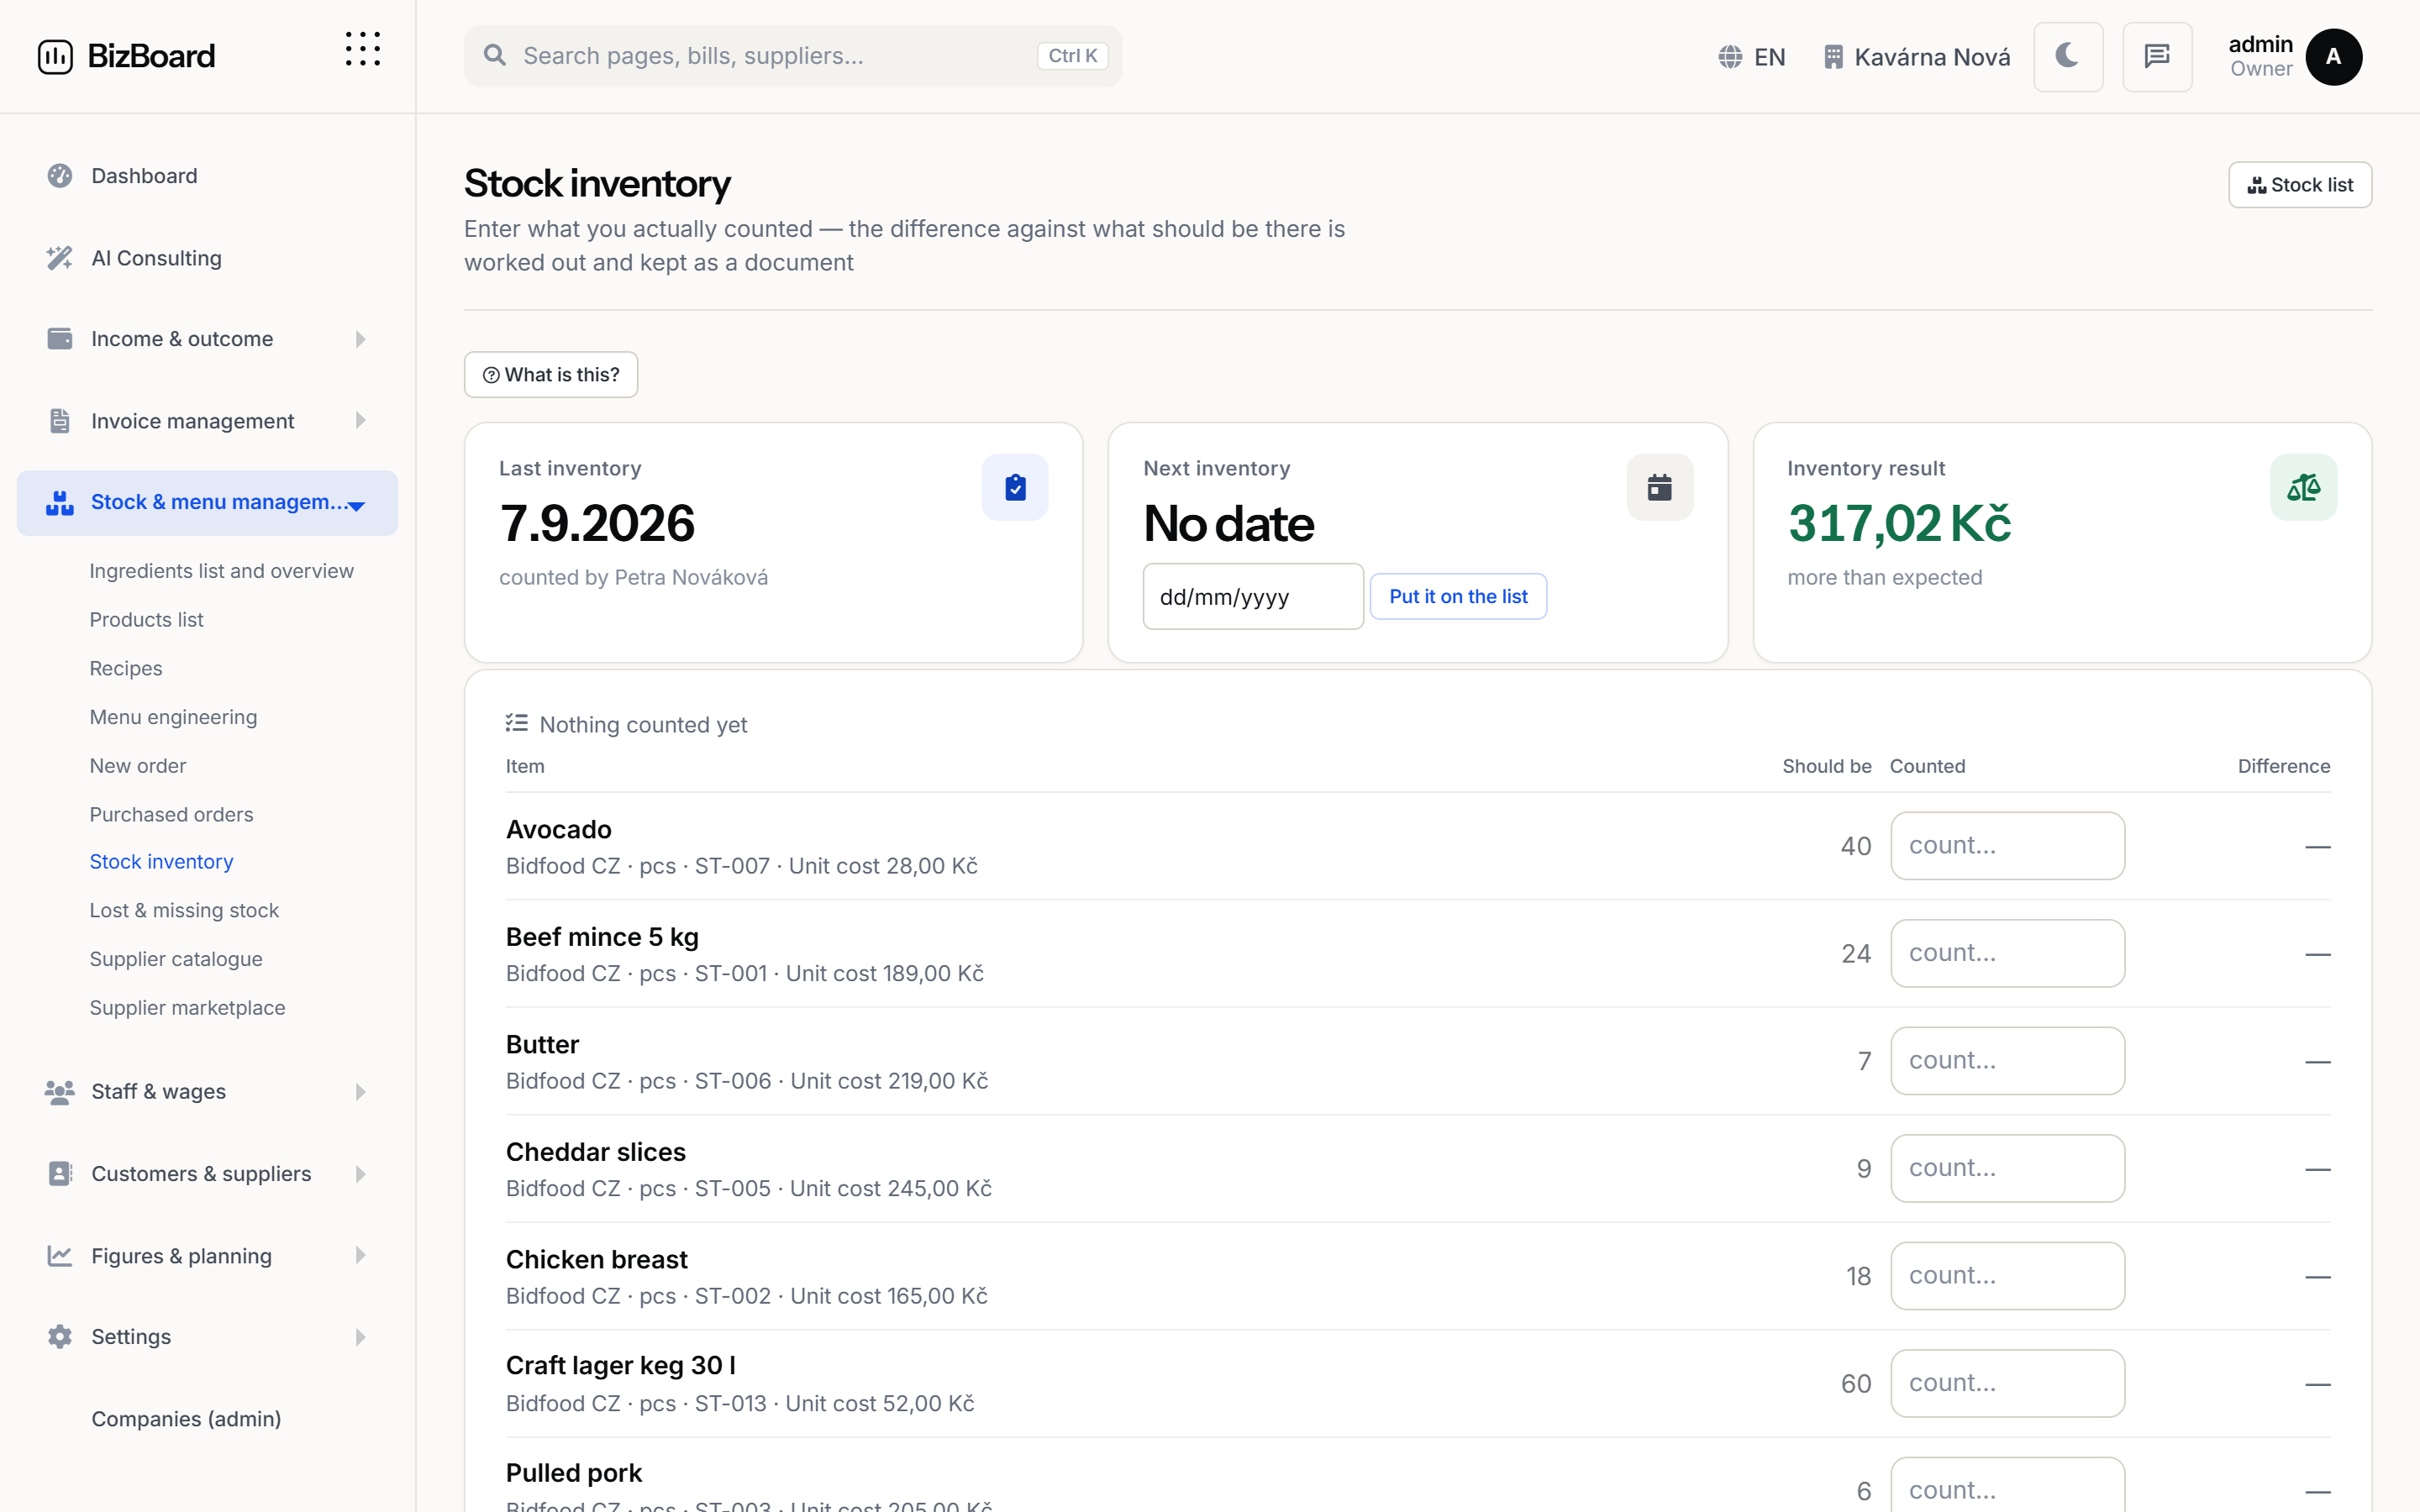Click the BizBoard logo icon
Screen dimensions: 2420x1512
coord(55,57)
